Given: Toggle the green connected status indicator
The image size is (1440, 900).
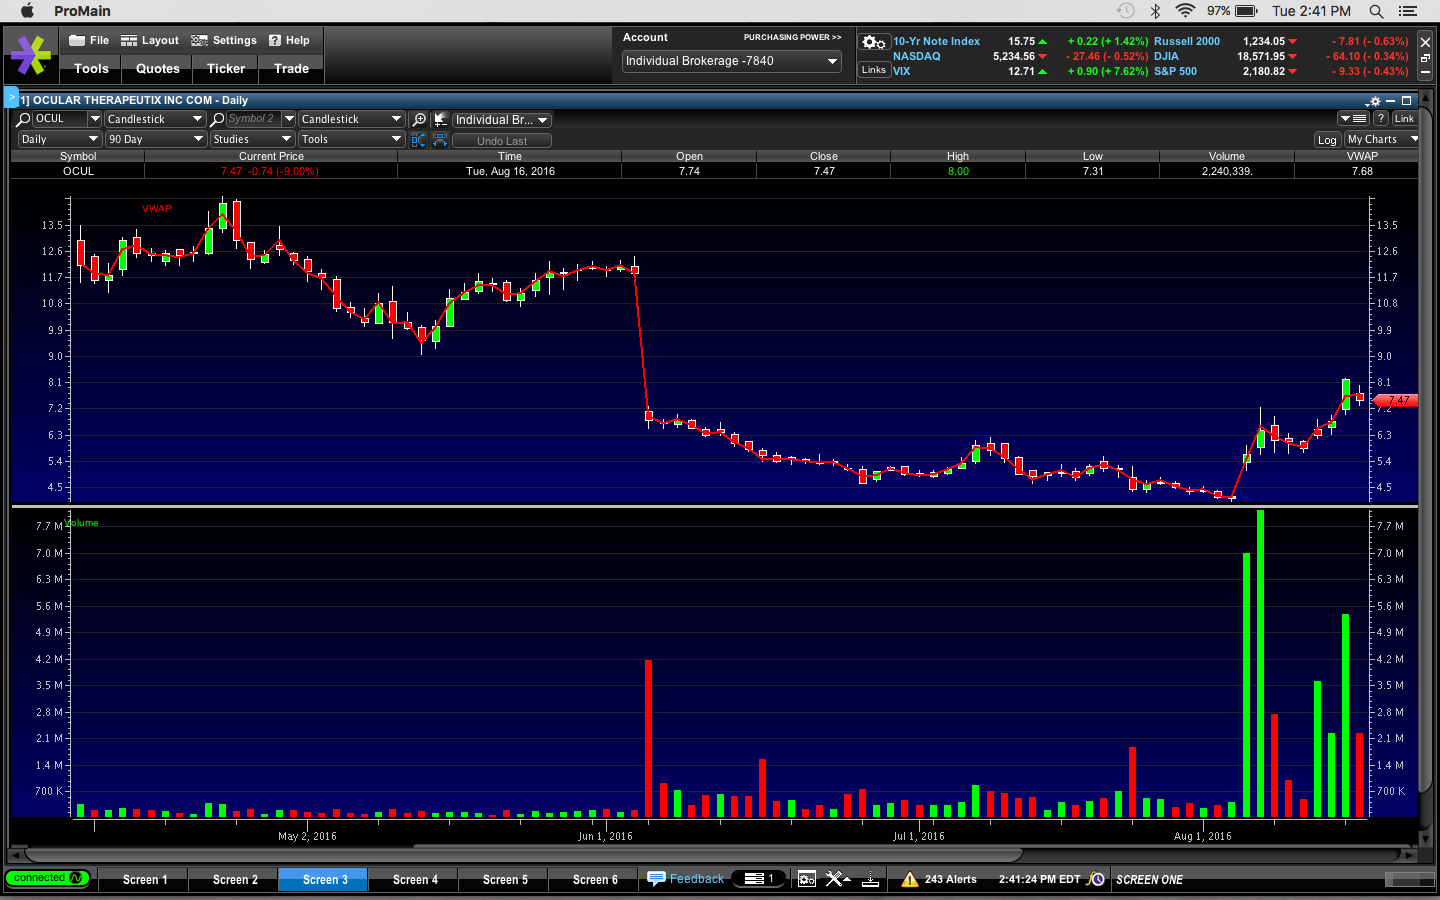Looking at the screenshot, I should [x=48, y=878].
